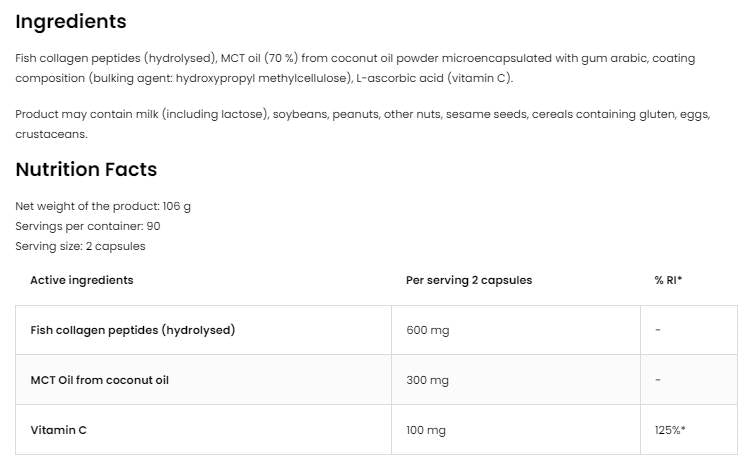This screenshot has height=470, width=755.
Task: Click the '600 mg' value cell
Action: click(x=428, y=330)
